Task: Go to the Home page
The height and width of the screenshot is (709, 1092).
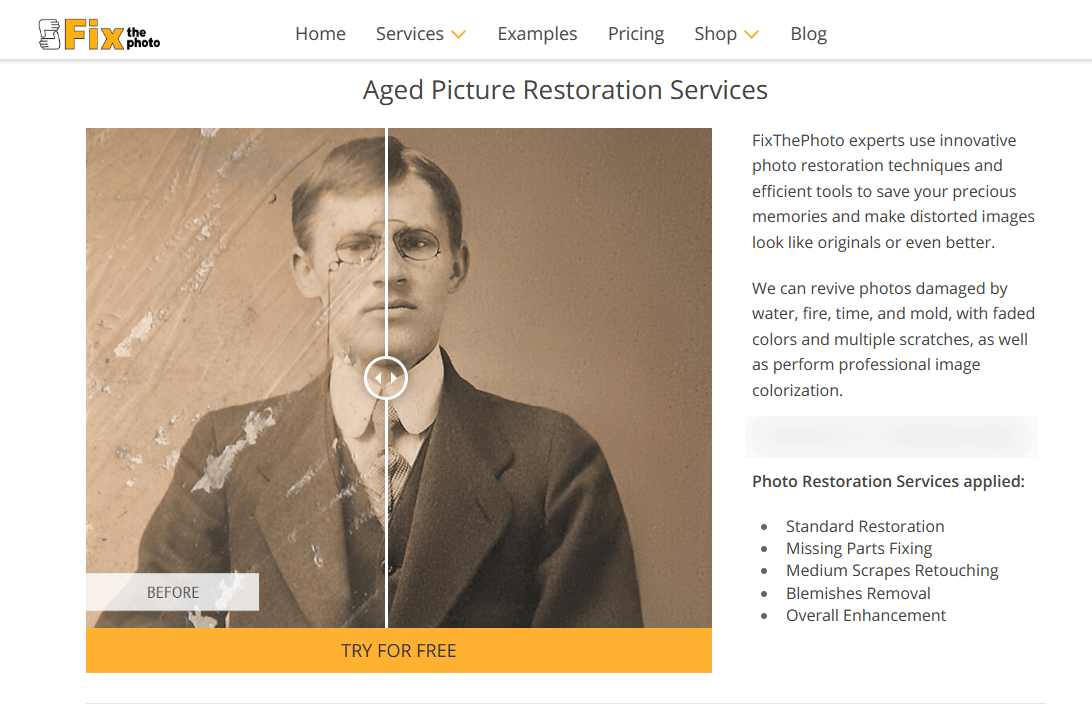Action: click(x=320, y=34)
